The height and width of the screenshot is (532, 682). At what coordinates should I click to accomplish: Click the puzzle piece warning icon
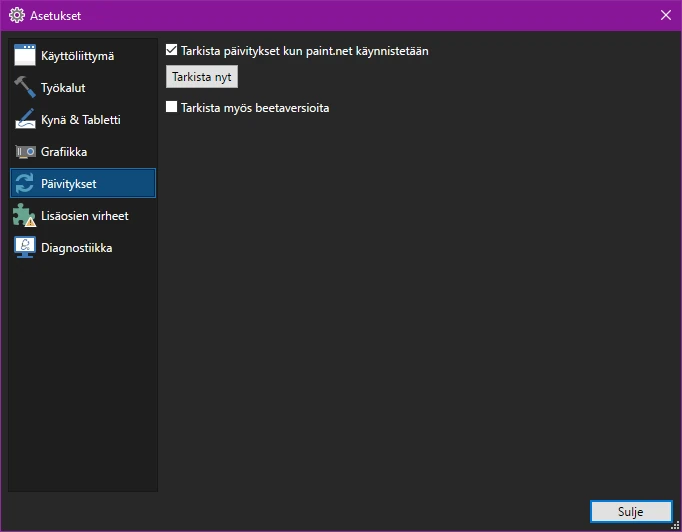tap(25, 216)
